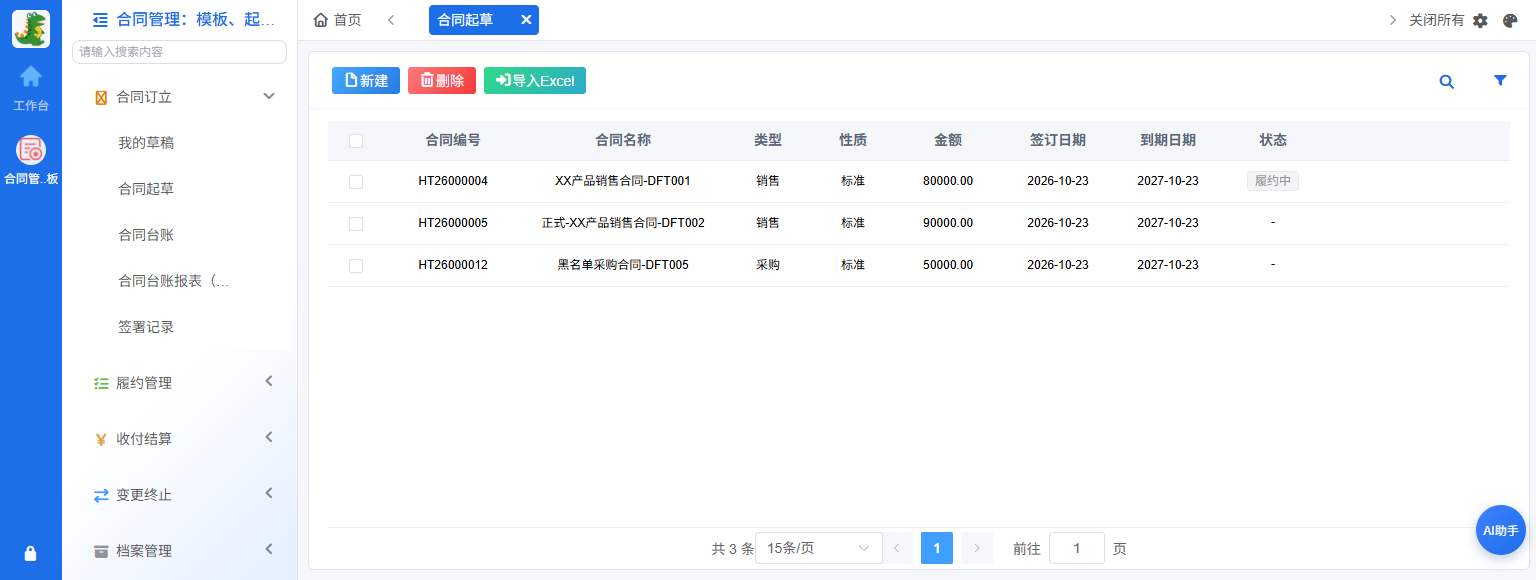Go to next page arrow in pagination
Screen dimensions: 1536x580
tap(977, 548)
